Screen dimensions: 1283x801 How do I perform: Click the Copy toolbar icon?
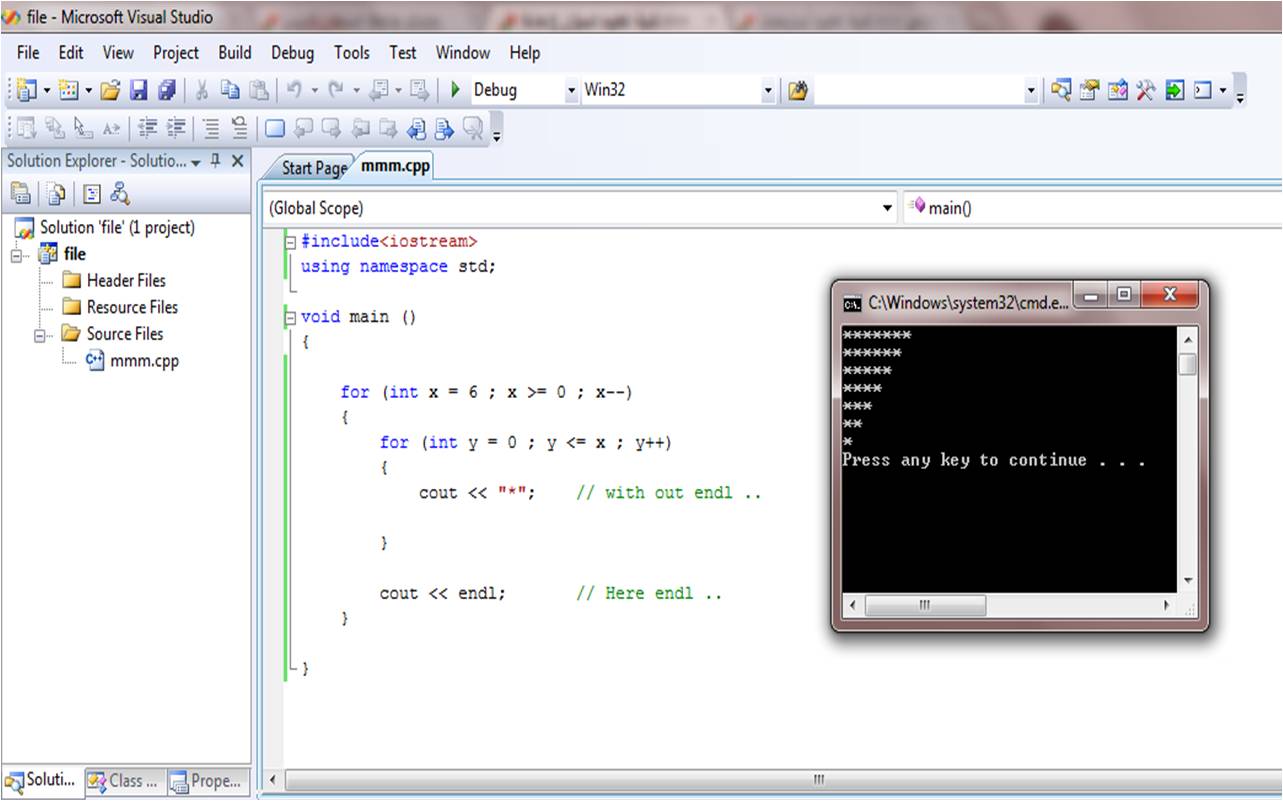tap(230, 90)
